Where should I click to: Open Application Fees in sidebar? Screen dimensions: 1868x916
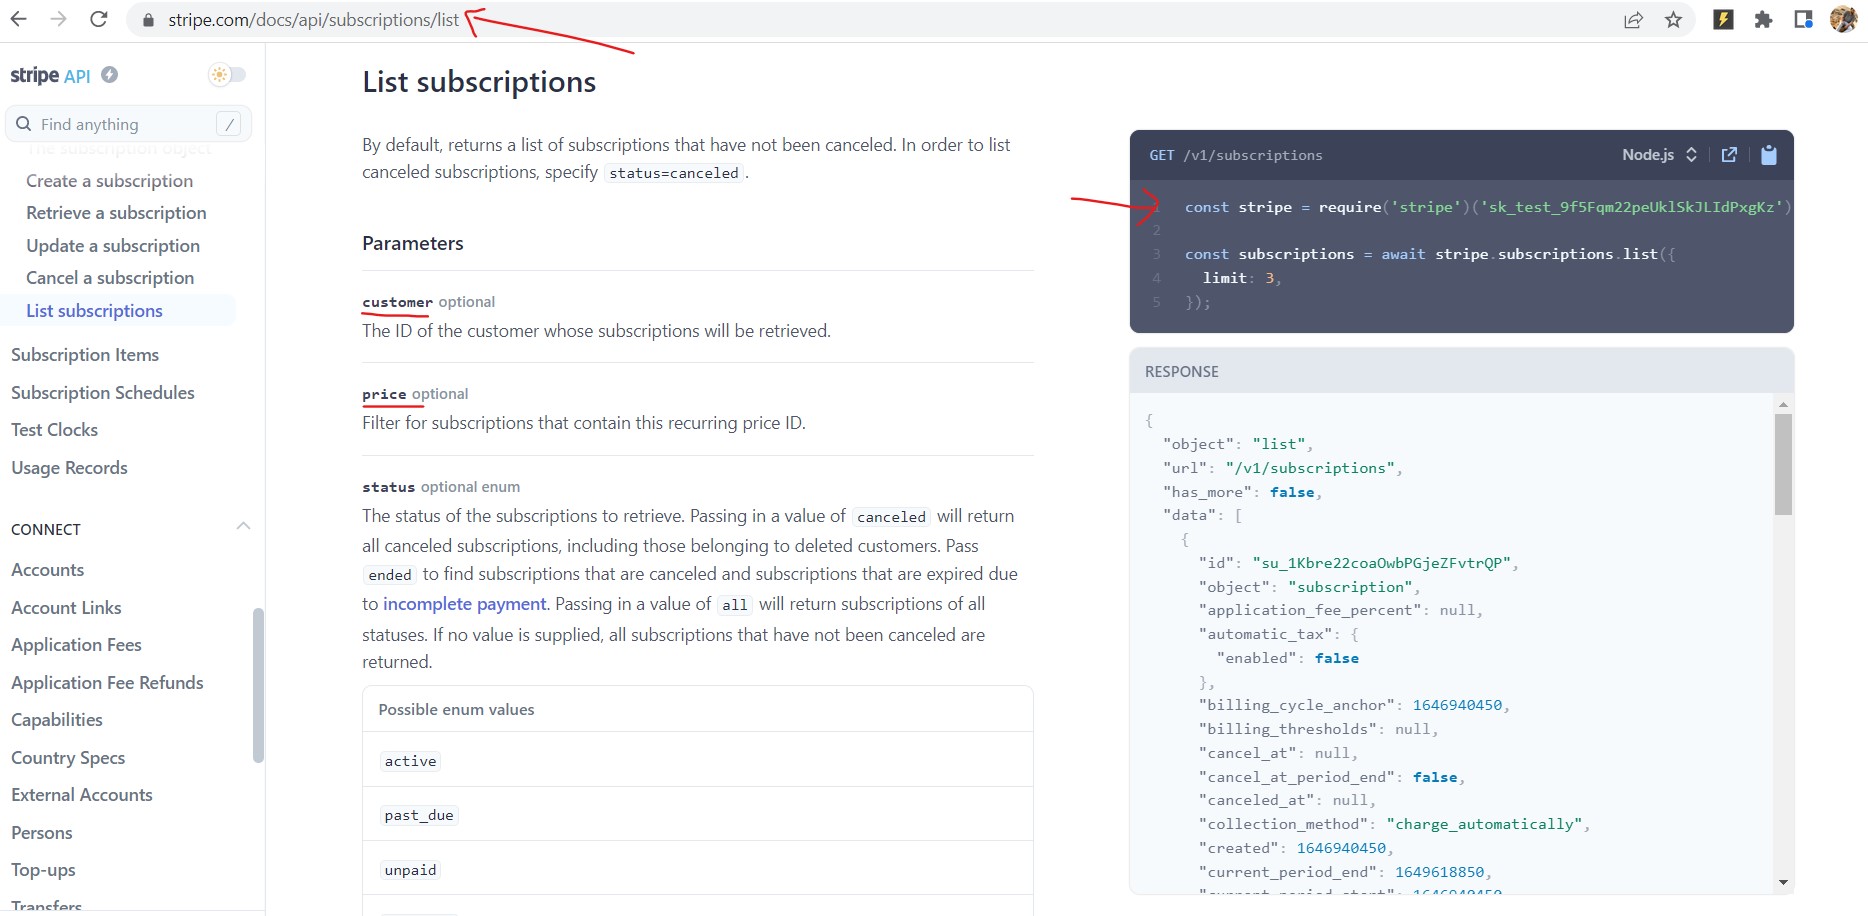tap(76, 645)
